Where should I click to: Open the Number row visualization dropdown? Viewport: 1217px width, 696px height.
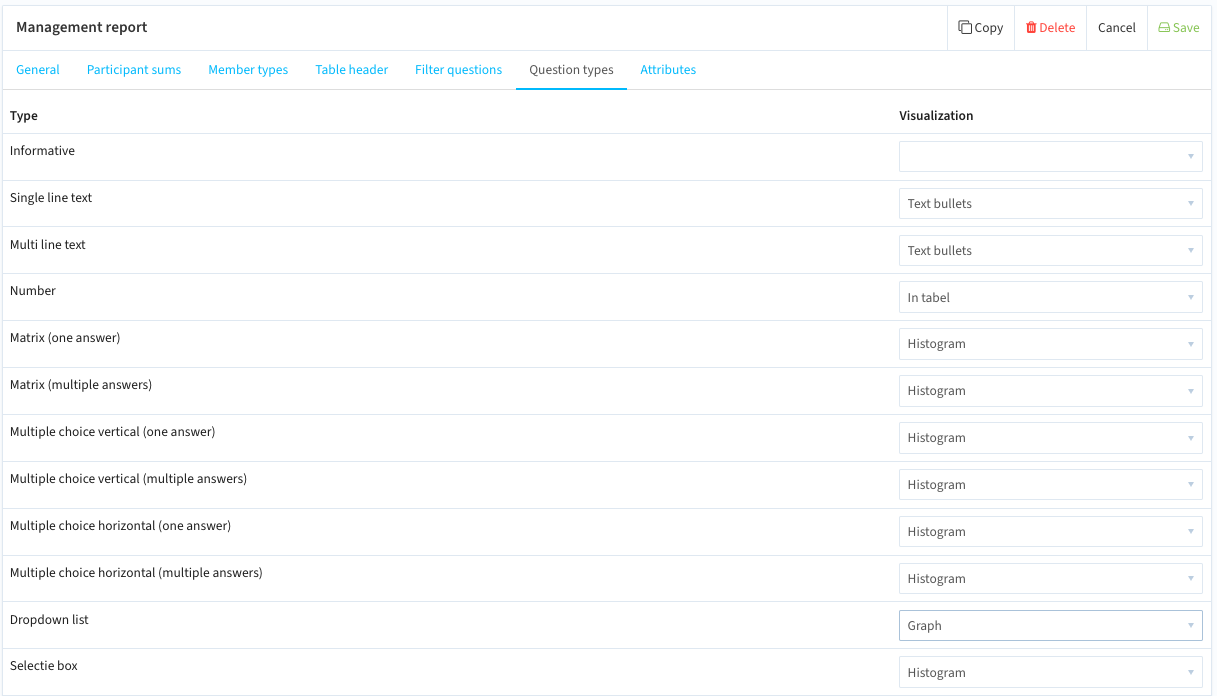point(1050,297)
